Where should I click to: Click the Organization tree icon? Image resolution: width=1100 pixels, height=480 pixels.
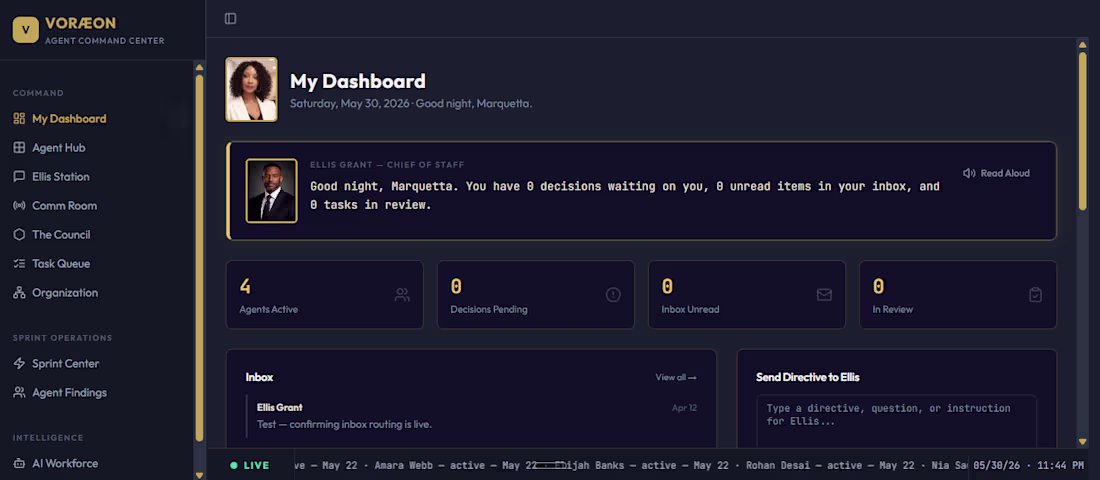point(20,293)
